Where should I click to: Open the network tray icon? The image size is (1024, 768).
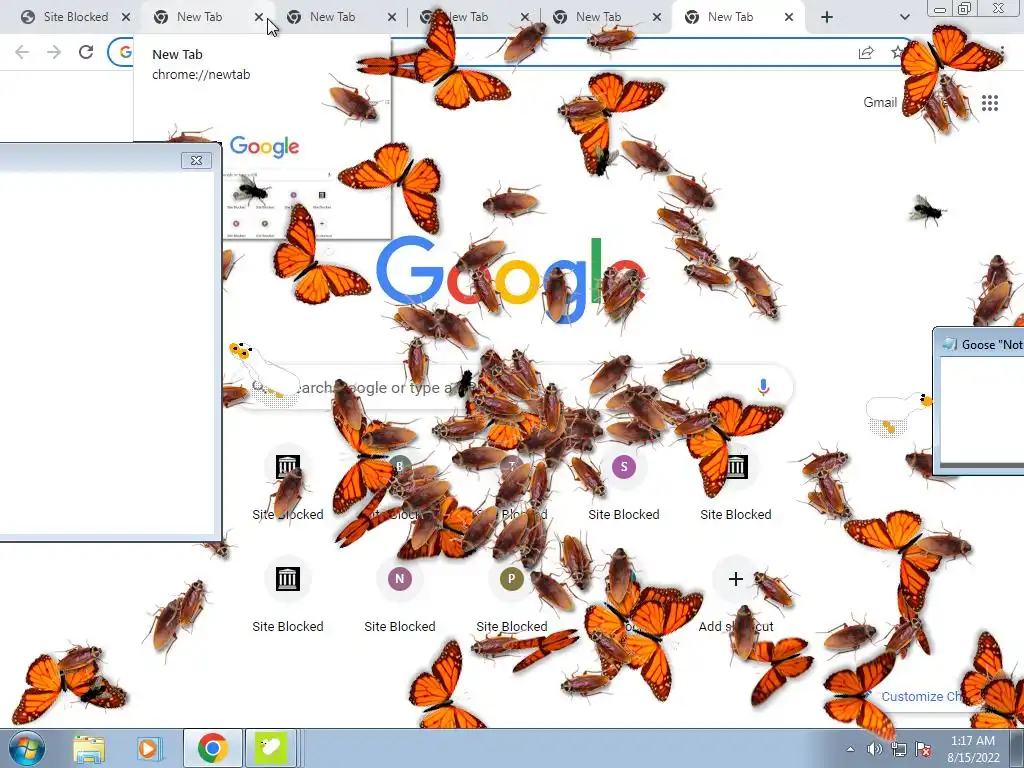[899, 749]
